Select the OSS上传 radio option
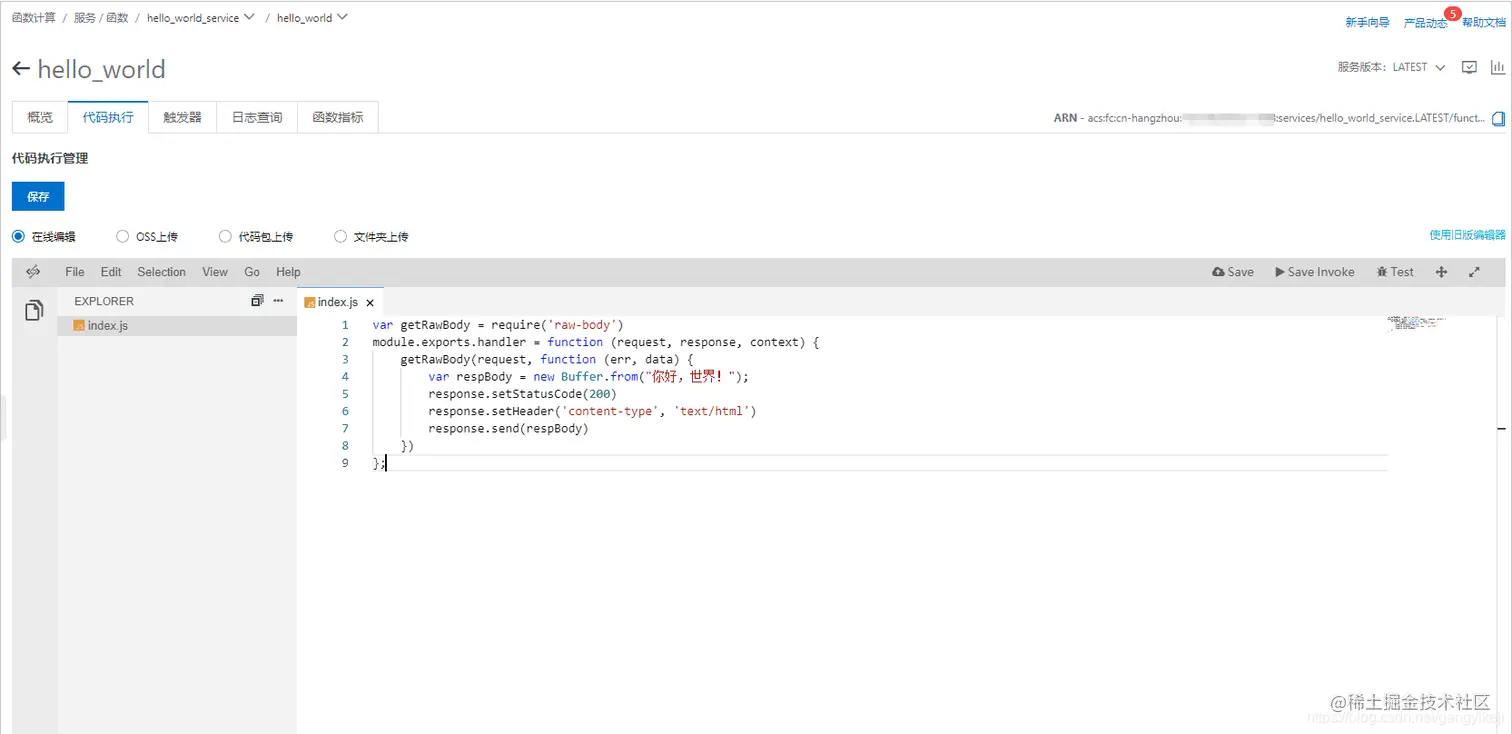This screenshot has width=1512, height=734. [x=122, y=237]
